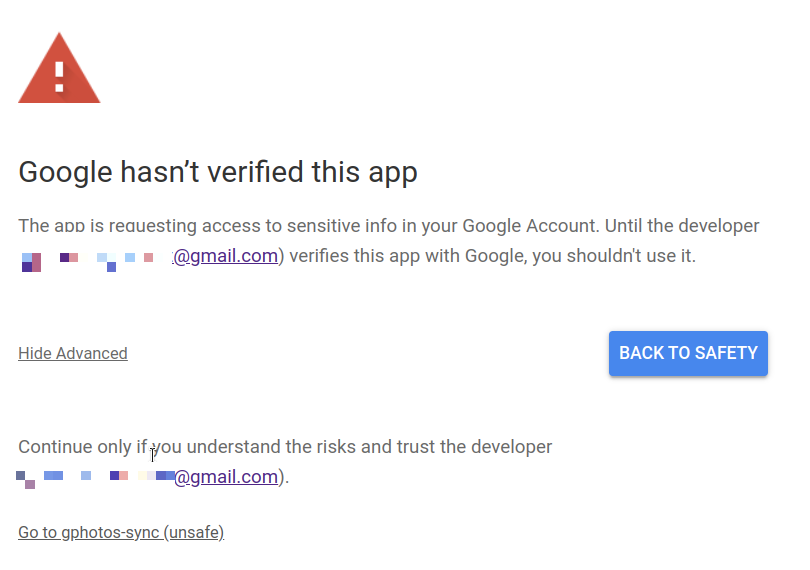
Task: Click the "Google hasn't verified this app" heading
Action: coord(218,172)
